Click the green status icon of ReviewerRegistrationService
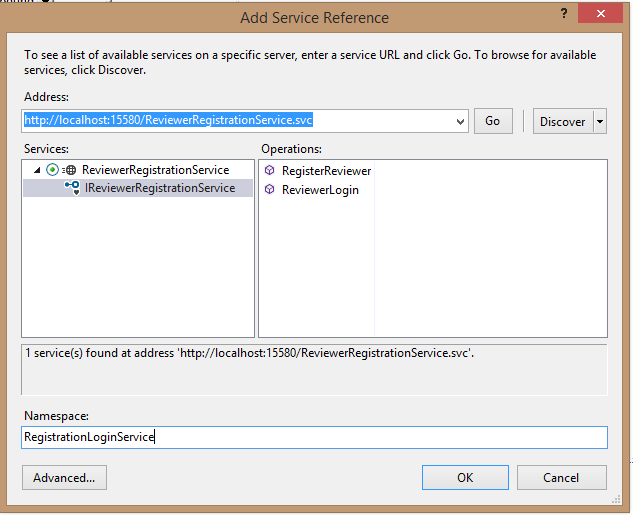The image size is (633, 515). coord(52,170)
